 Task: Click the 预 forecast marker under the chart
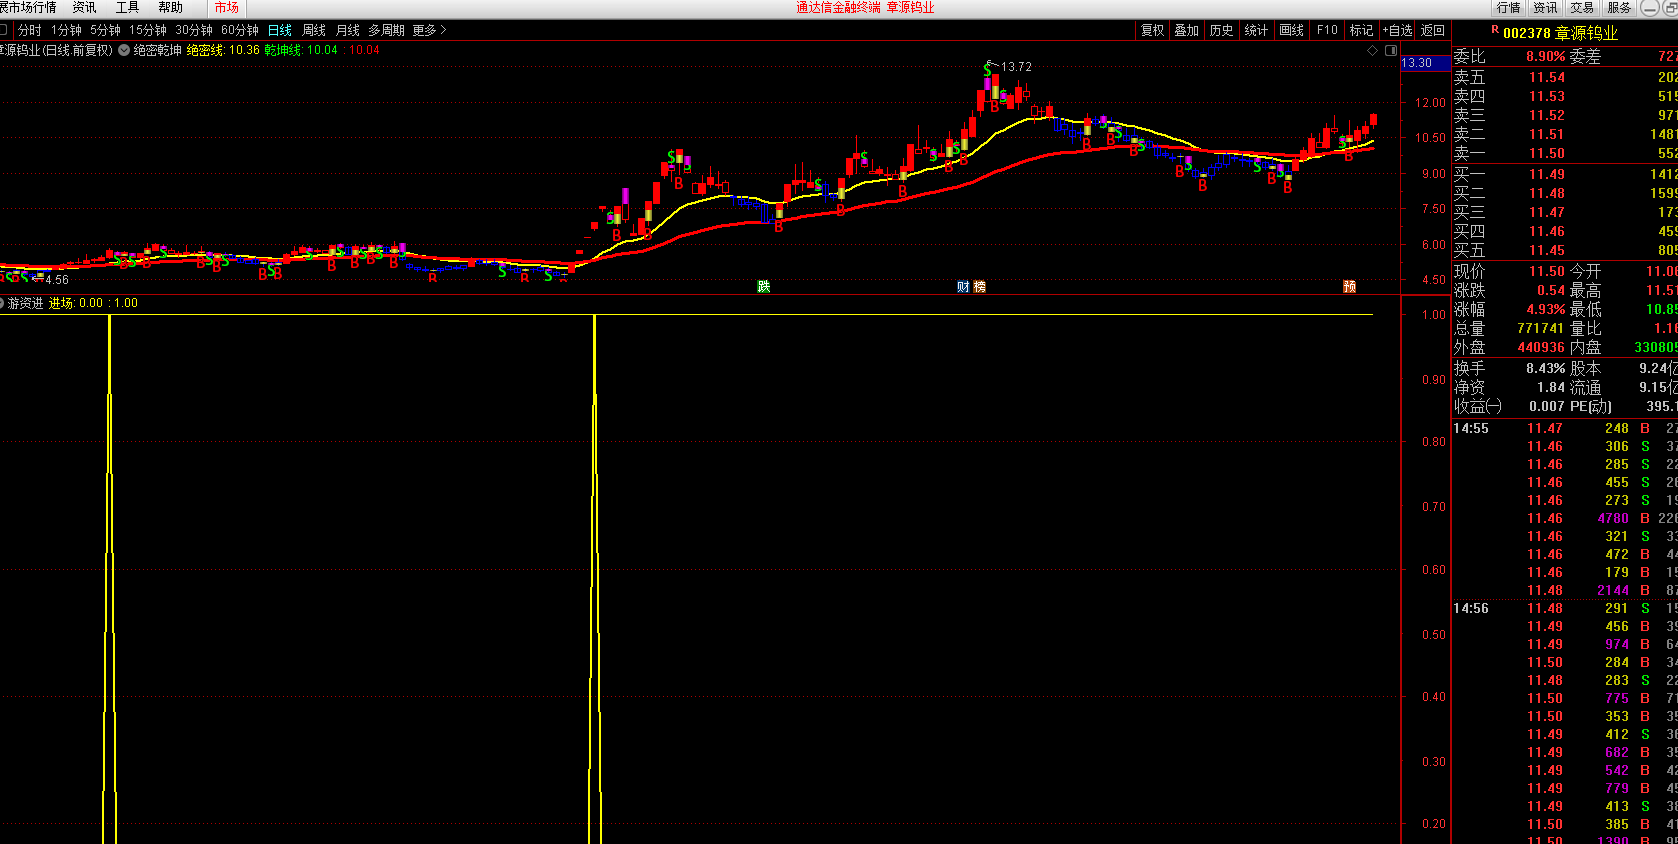tap(1349, 287)
